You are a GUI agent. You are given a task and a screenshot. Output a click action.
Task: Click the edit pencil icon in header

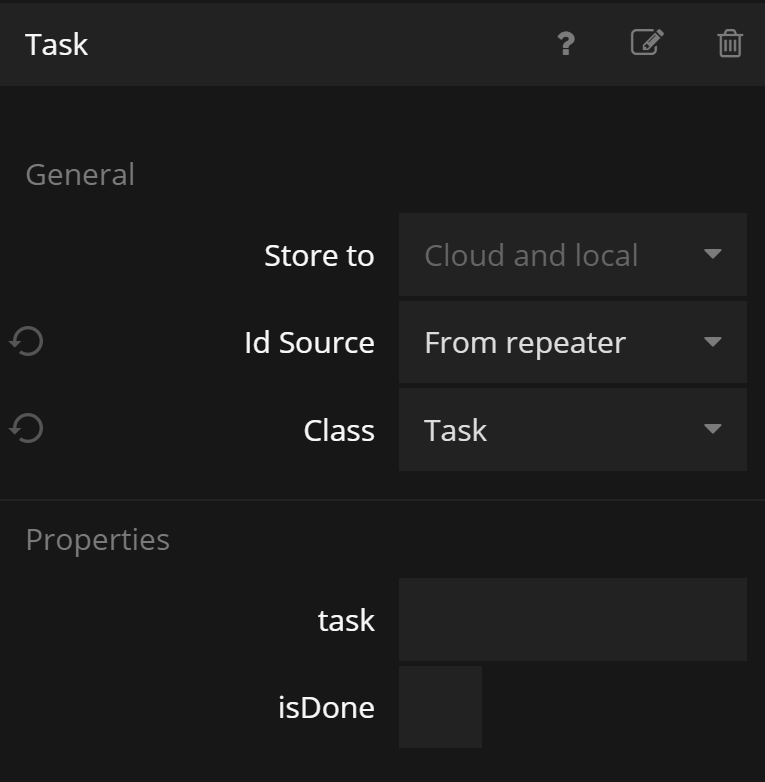[x=647, y=43]
